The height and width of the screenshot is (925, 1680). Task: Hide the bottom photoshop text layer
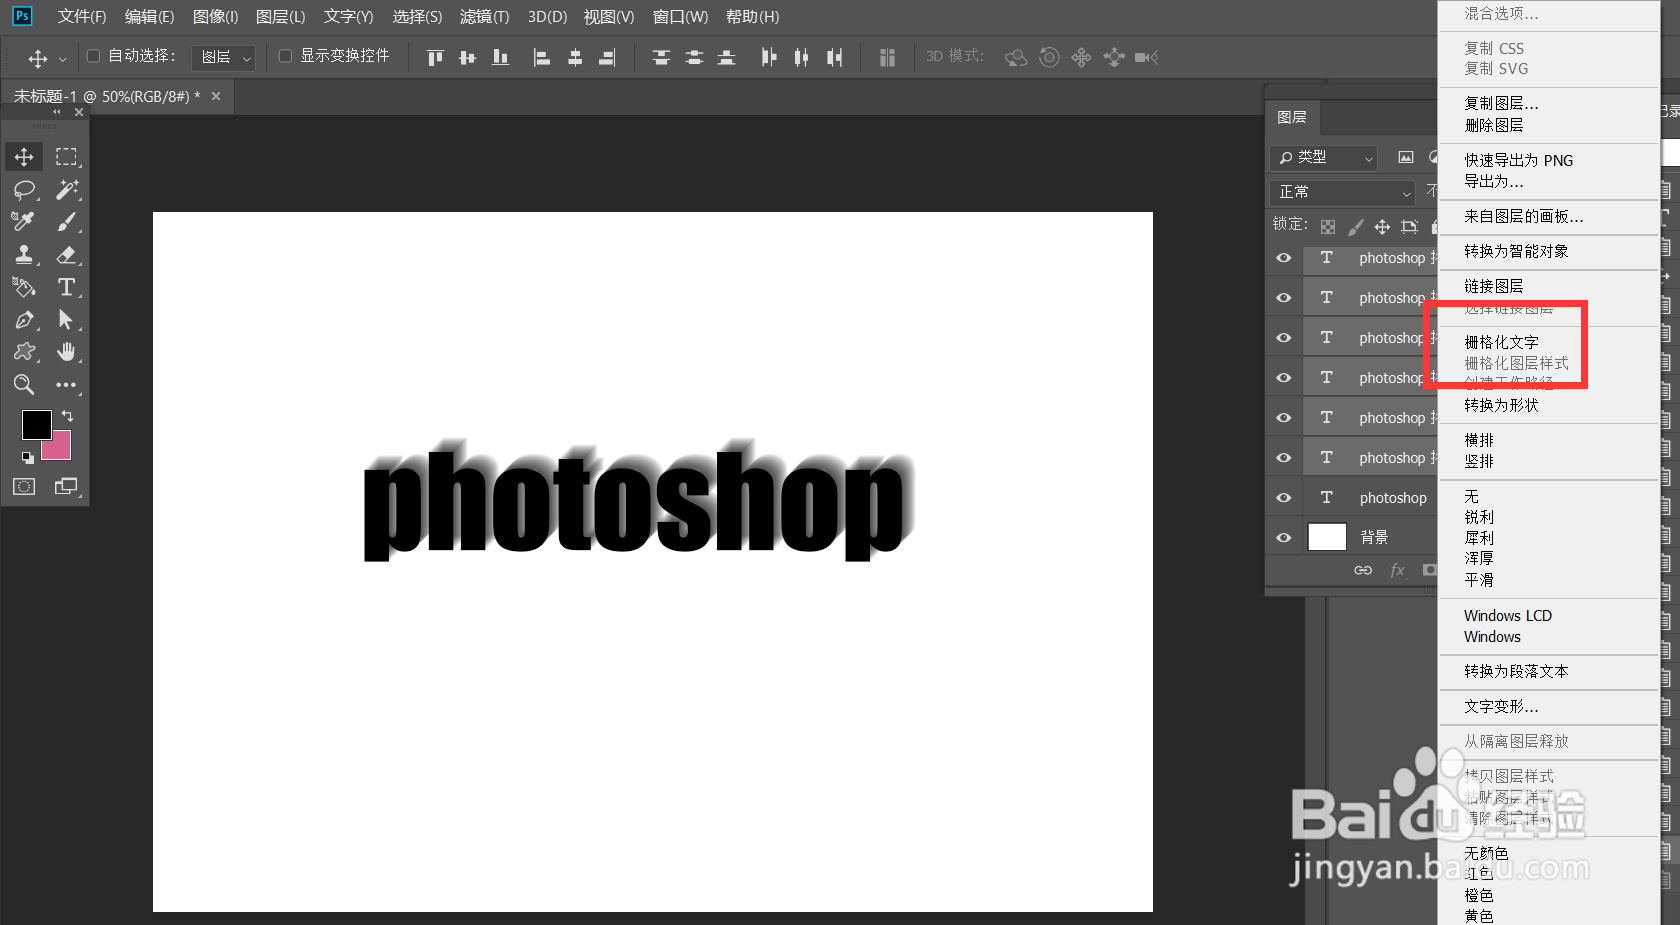tap(1284, 498)
